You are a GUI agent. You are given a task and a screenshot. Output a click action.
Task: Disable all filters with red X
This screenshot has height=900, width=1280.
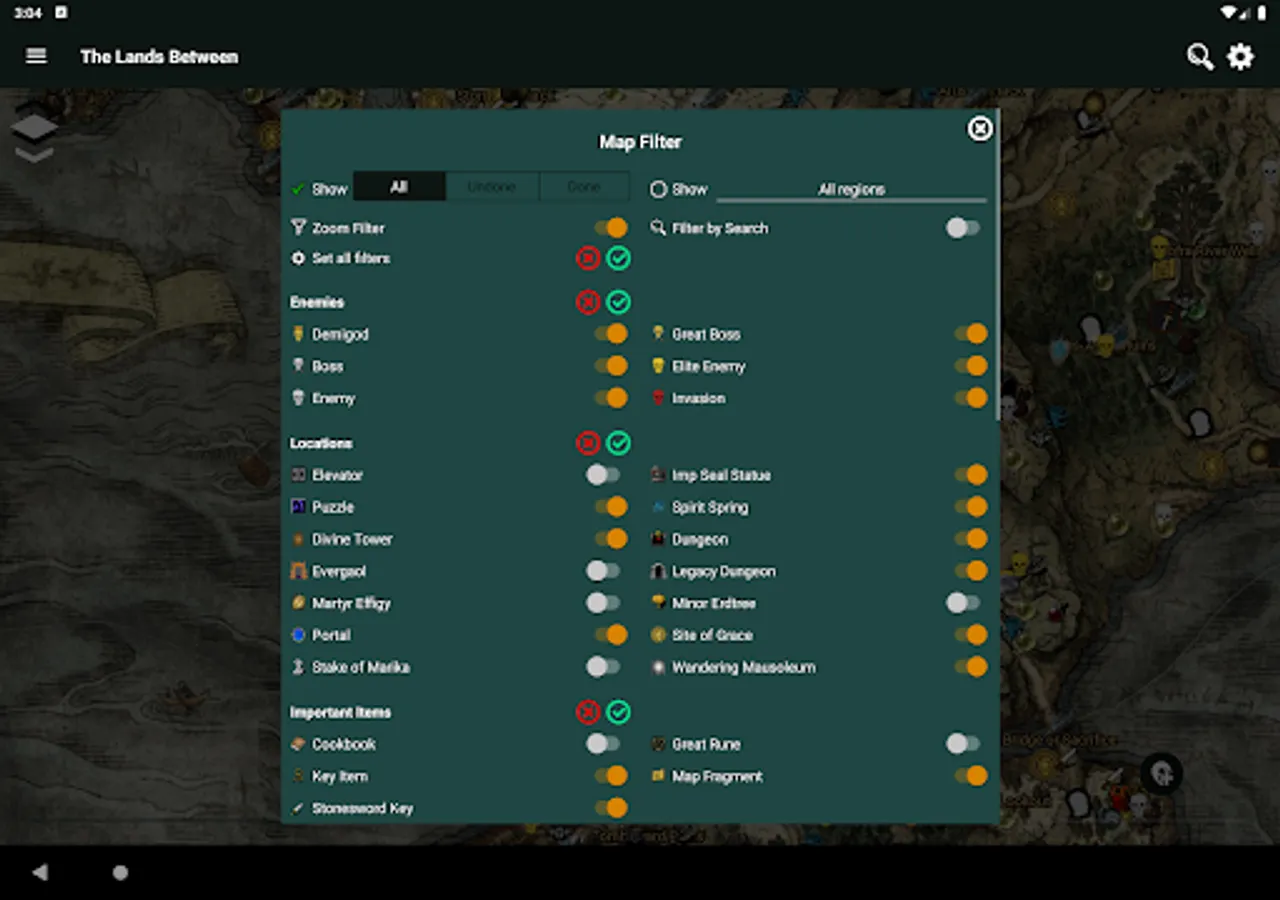coord(588,258)
